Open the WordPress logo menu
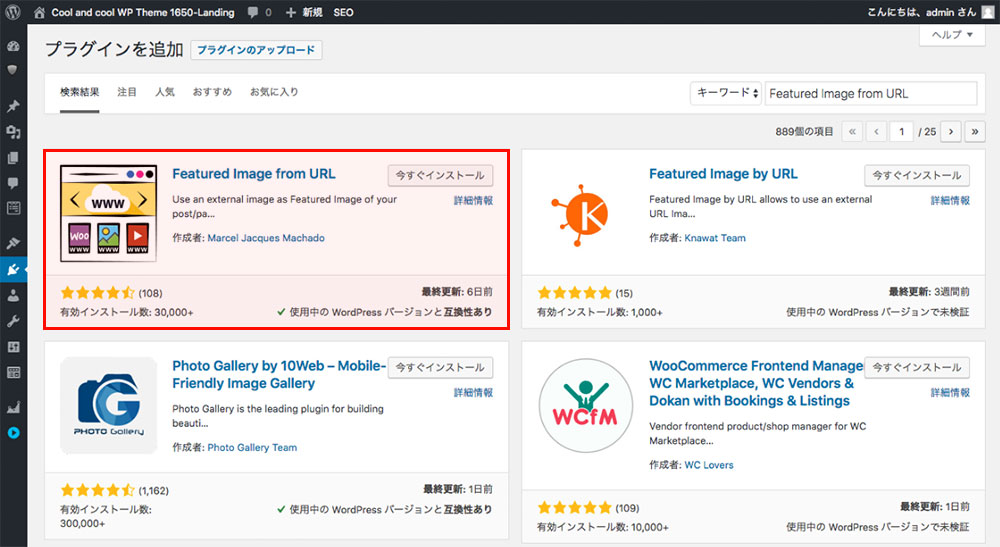This screenshot has width=1000, height=547. click(x=13, y=12)
